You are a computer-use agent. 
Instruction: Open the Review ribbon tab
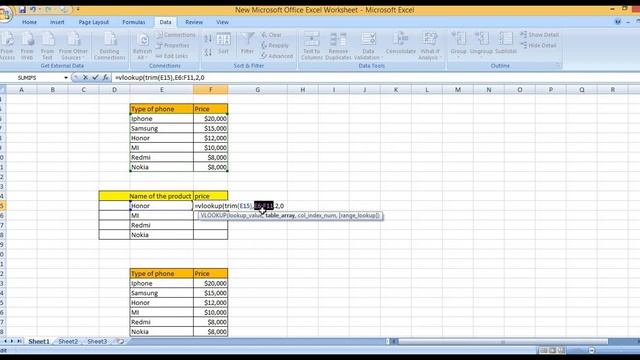click(x=194, y=22)
